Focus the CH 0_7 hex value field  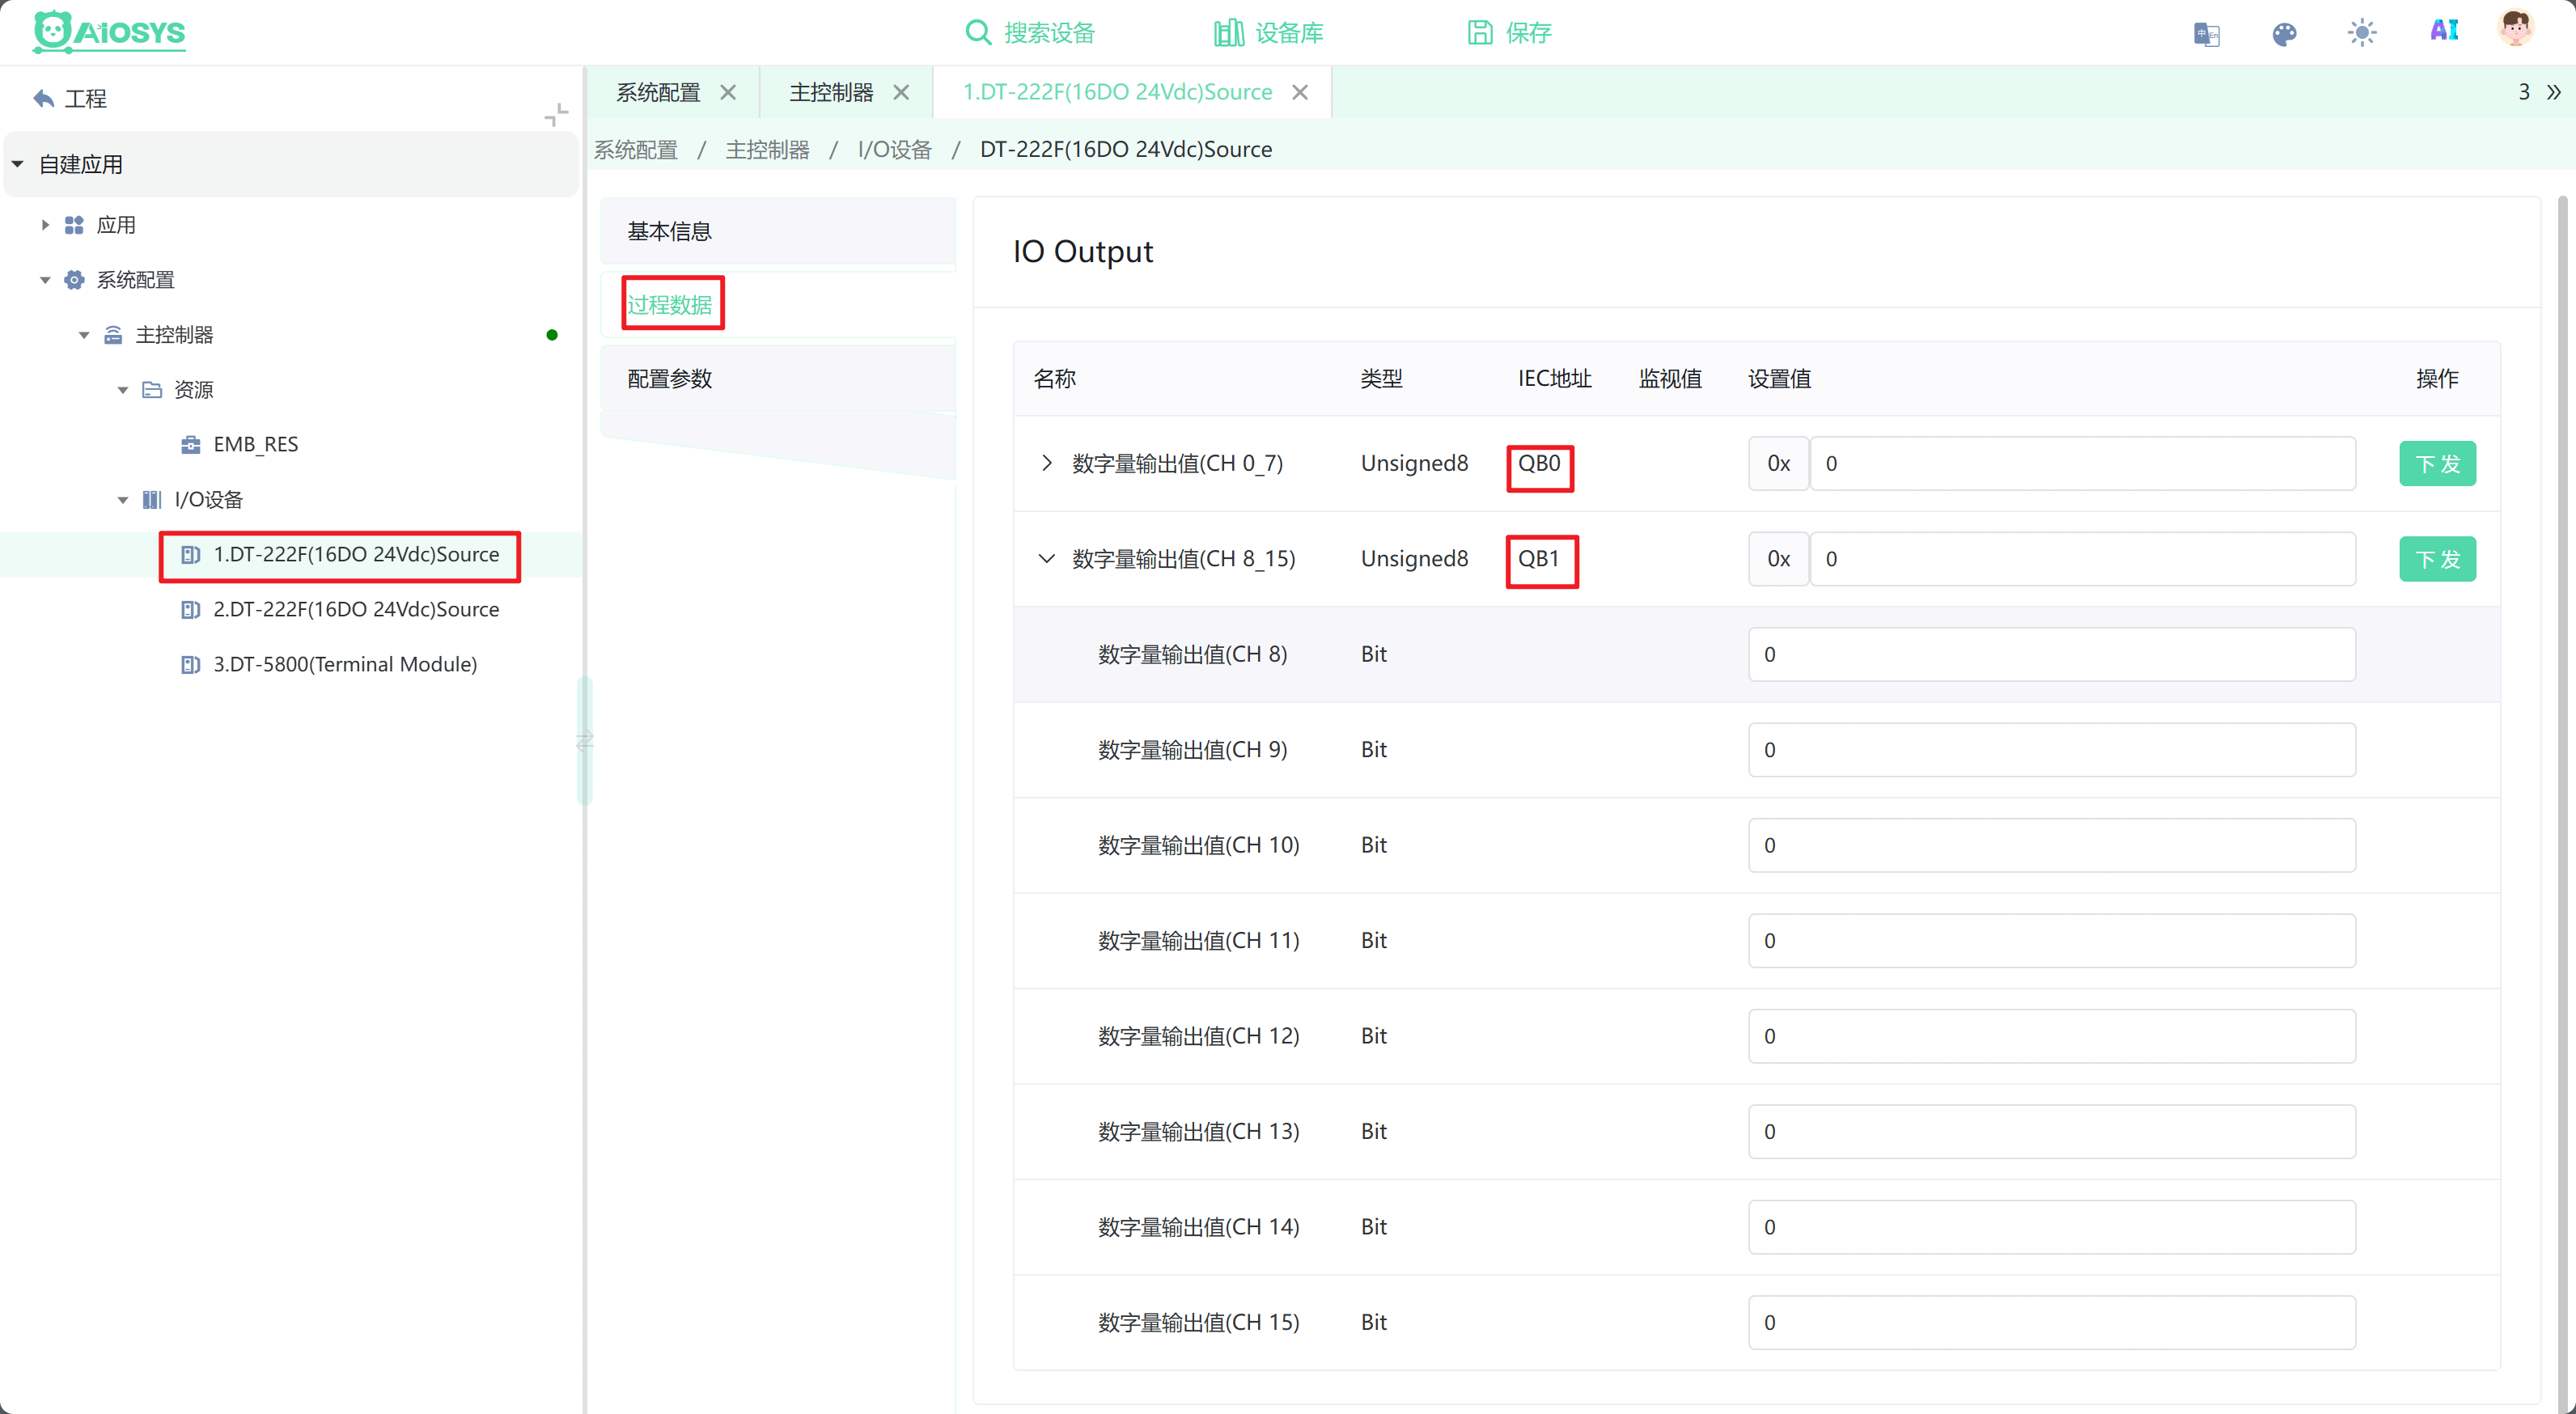[2083, 463]
